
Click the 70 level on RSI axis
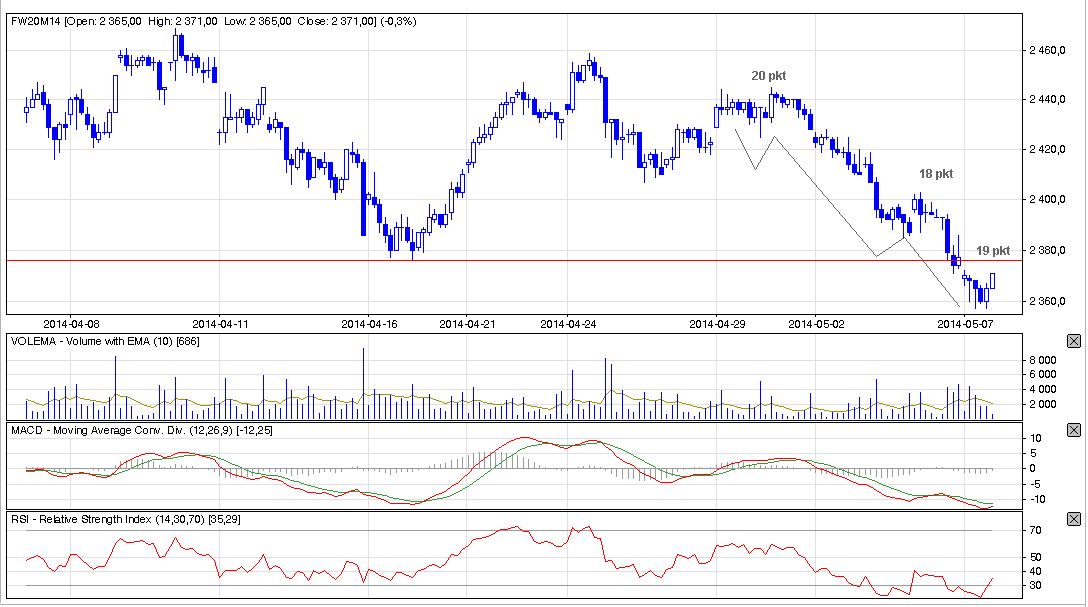1035,530
